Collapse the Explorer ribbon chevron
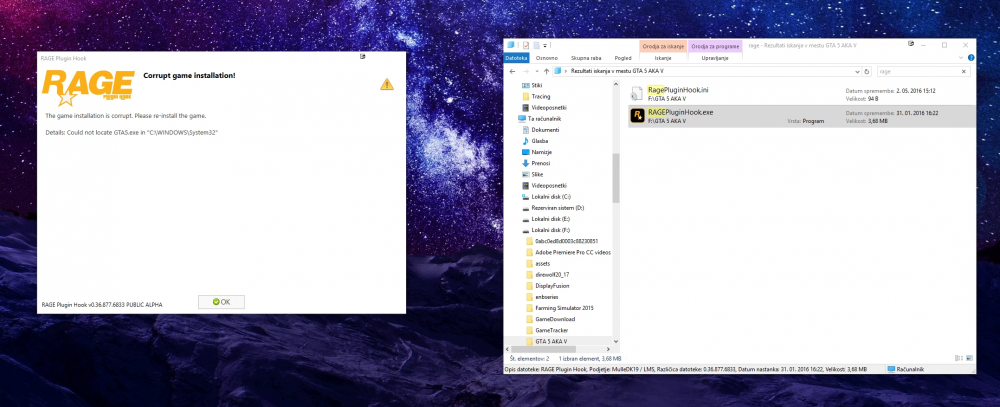This screenshot has height=407, width=1000. 961,57
